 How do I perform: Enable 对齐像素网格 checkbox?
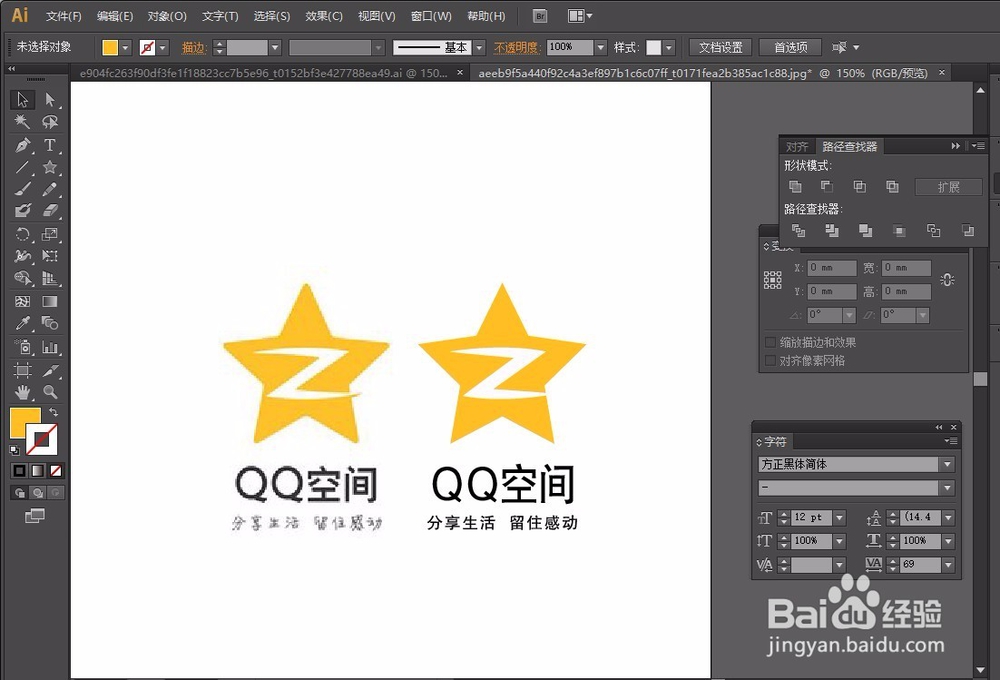[770, 360]
